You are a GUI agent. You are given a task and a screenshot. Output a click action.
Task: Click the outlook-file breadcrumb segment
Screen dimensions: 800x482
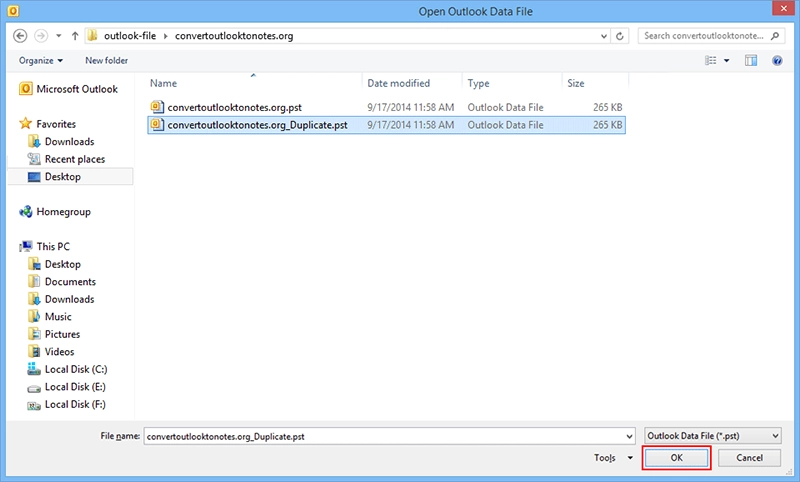[130, 36]
